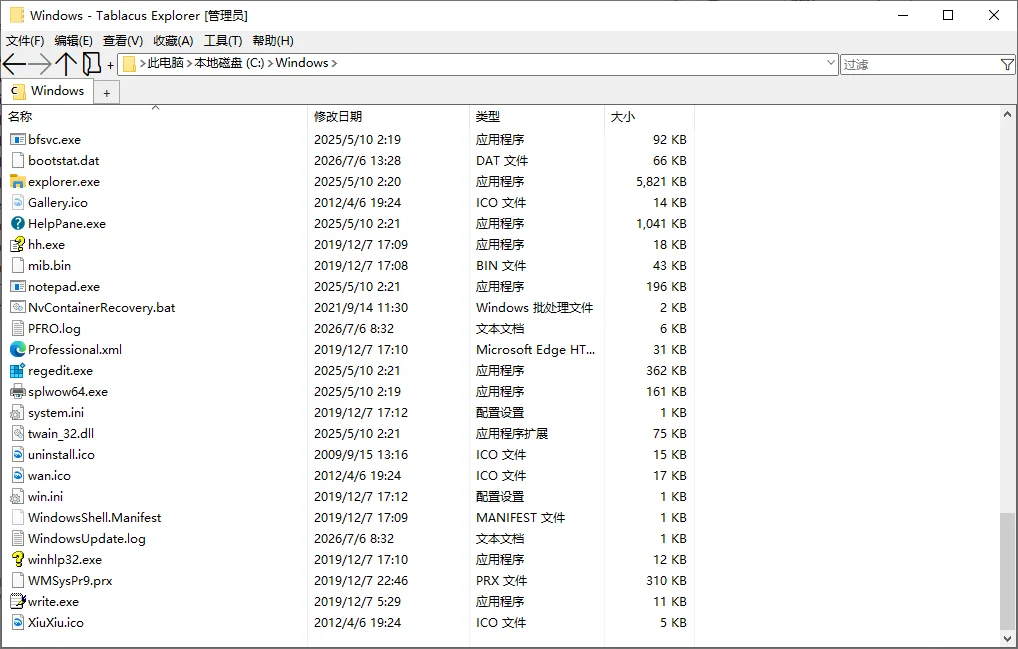The image size is (1018, 649).
Task: Open the 文件(F) menu
Action: point(25,41)
